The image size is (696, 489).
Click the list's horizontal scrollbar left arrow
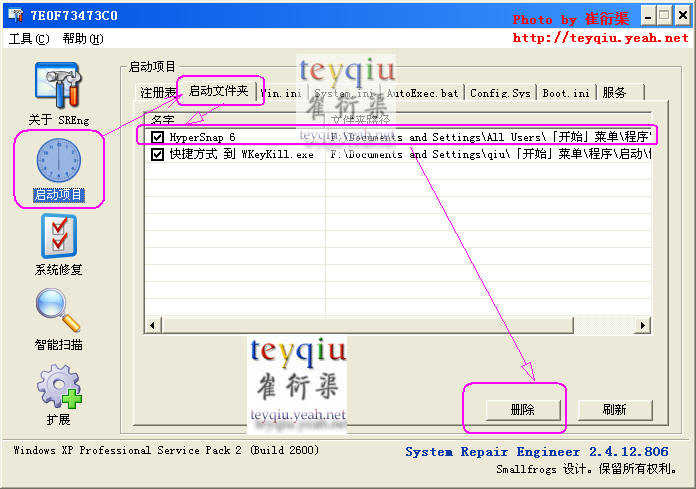pyautogui.click(x=153, y=325)
